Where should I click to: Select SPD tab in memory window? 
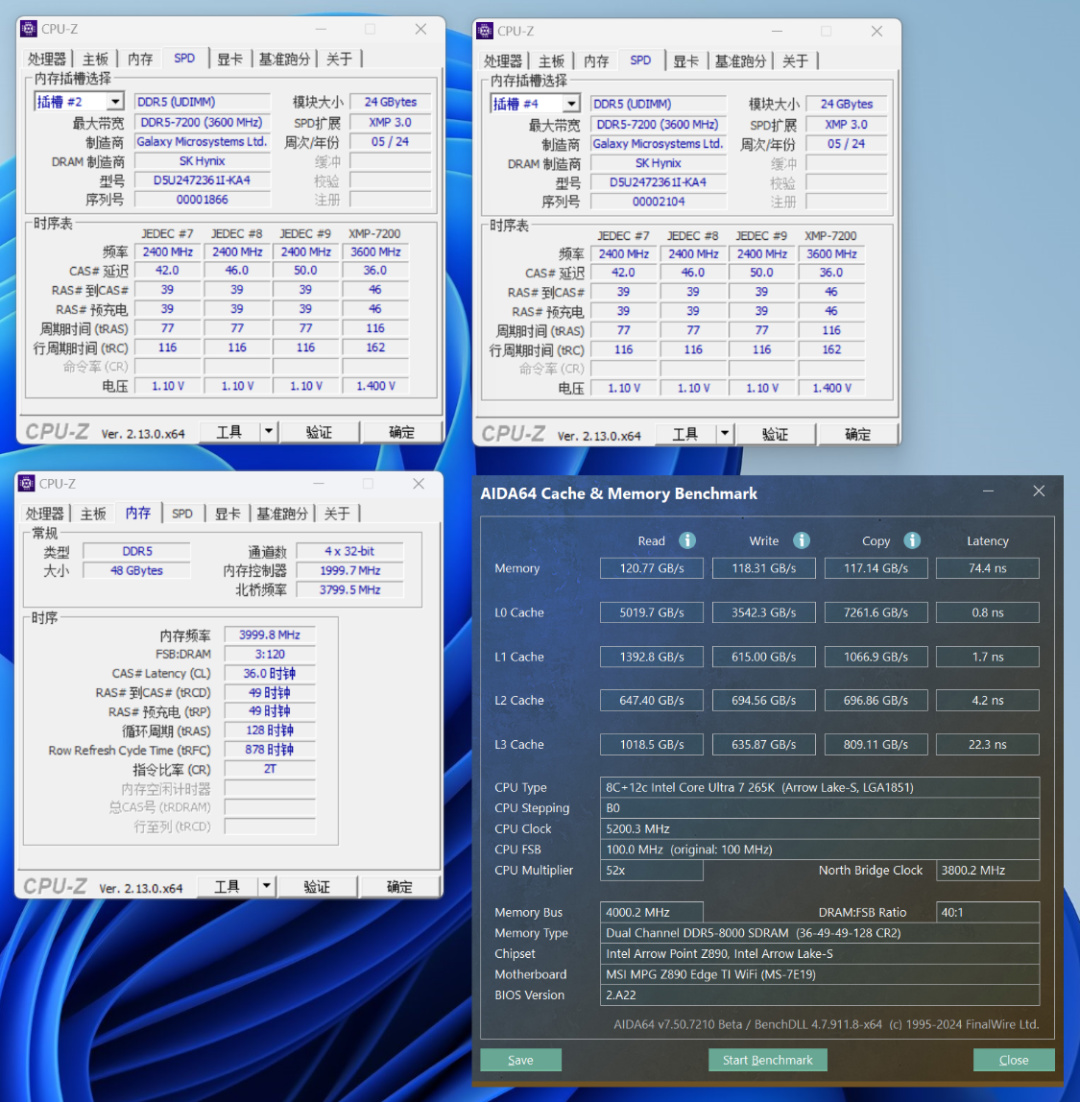tap(182, 514)
